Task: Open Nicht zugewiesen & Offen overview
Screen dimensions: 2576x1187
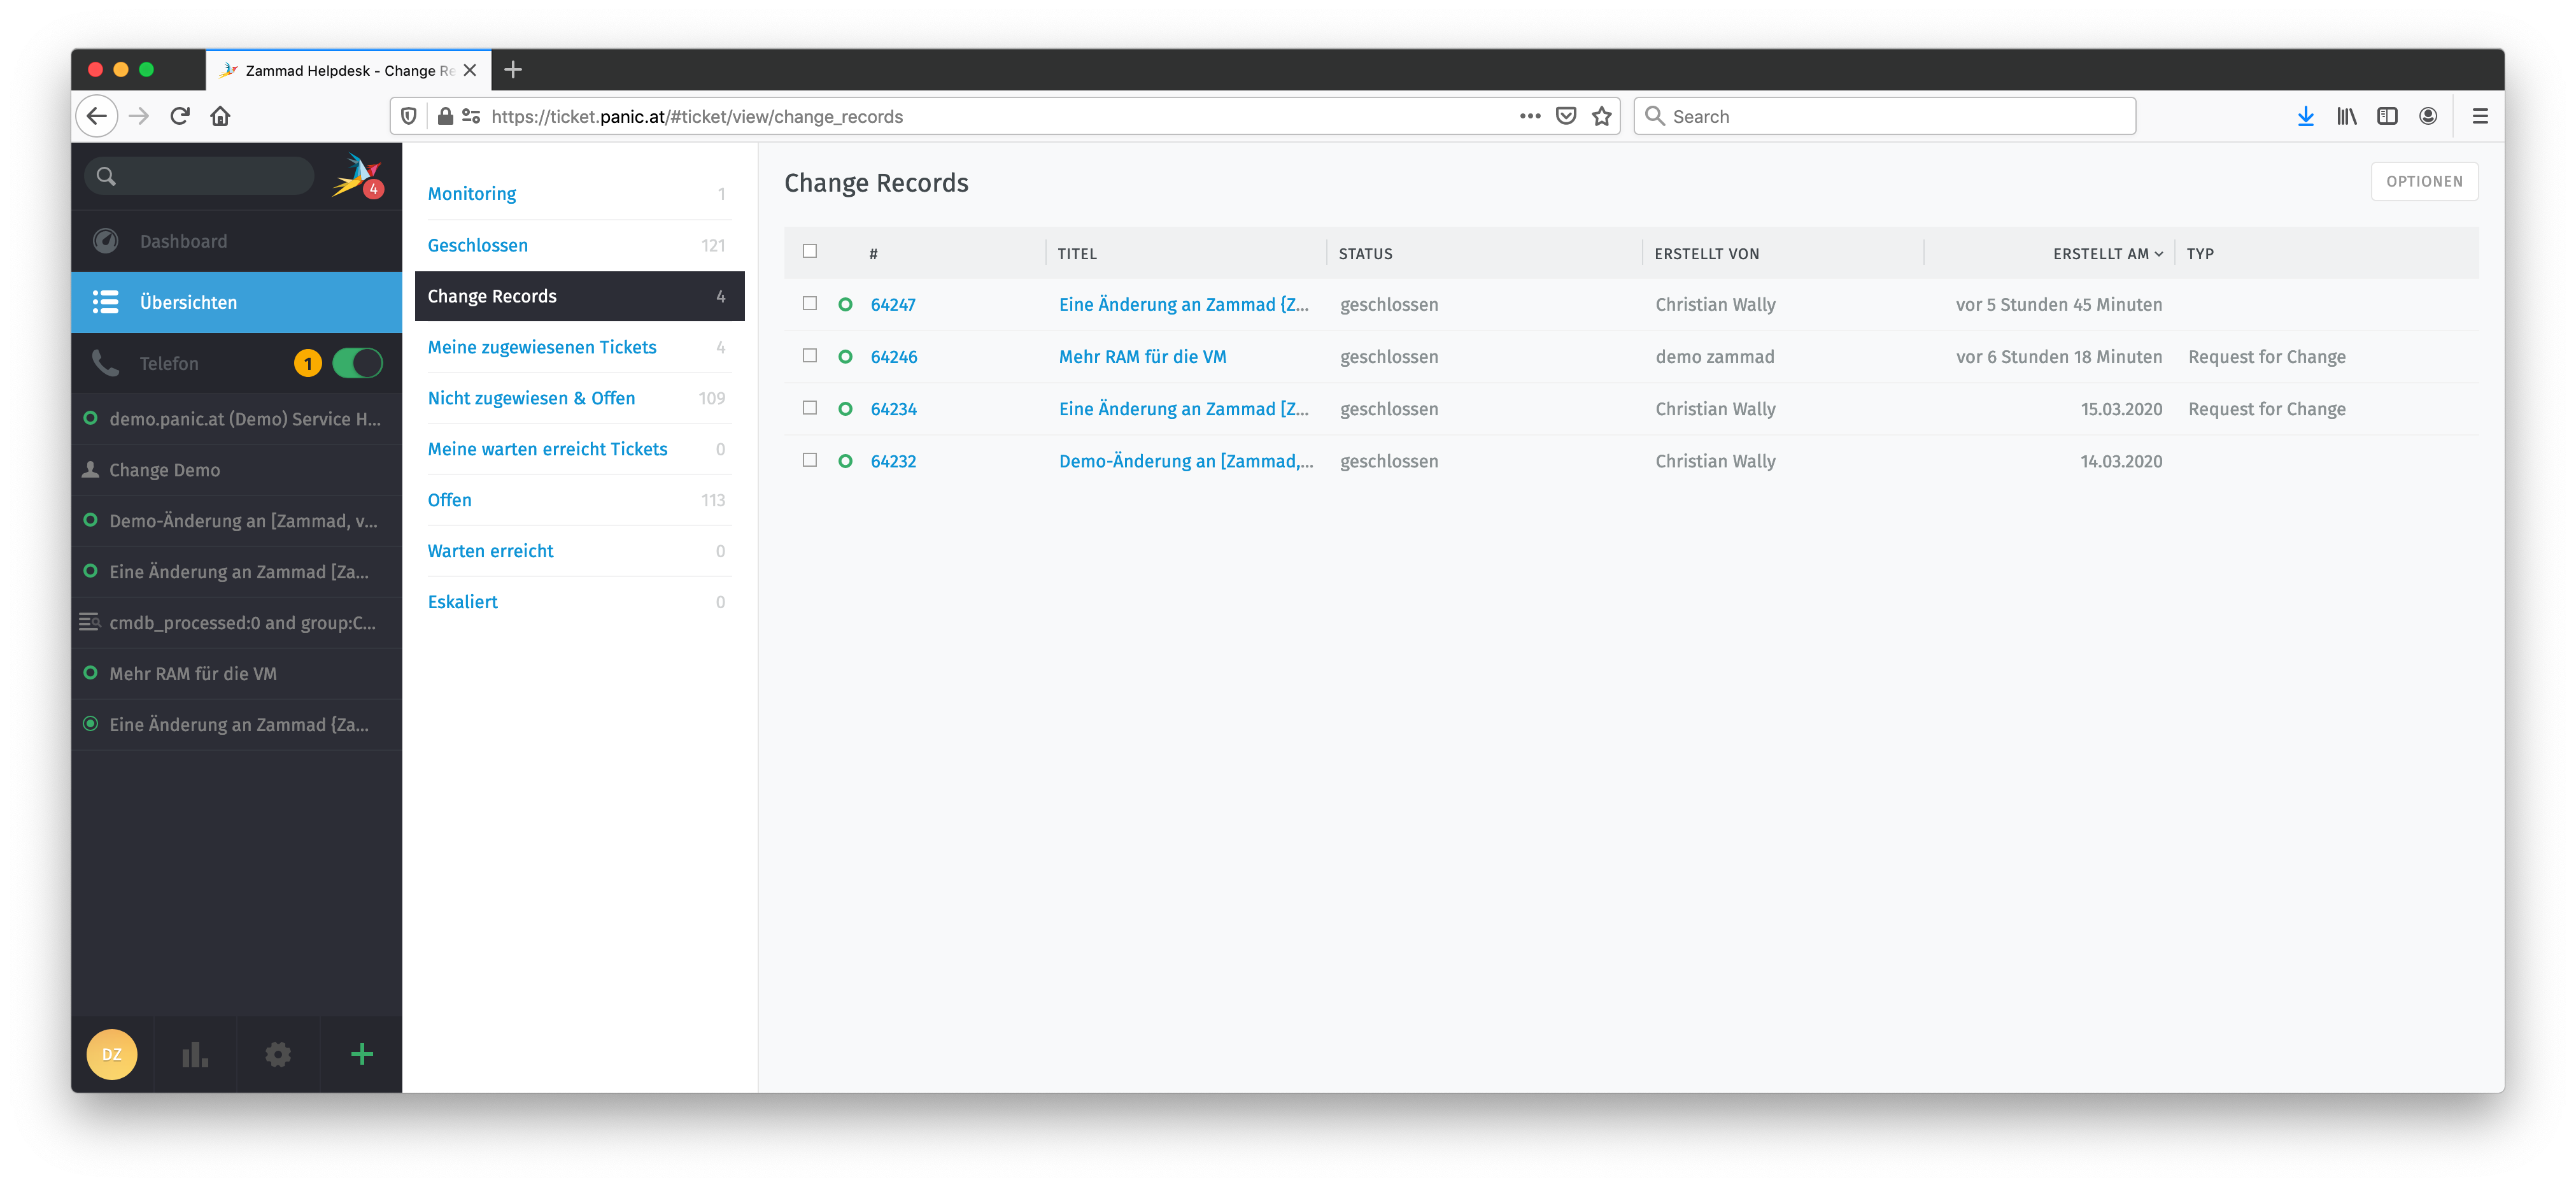Action: click(531, 398)
